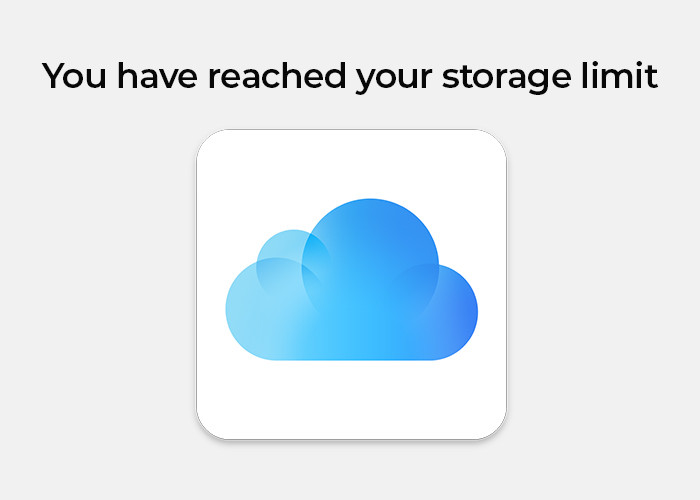Click the top-right rounded corner of tile
The height and width of the screenshot is (500, 700).
click(494, 142)
